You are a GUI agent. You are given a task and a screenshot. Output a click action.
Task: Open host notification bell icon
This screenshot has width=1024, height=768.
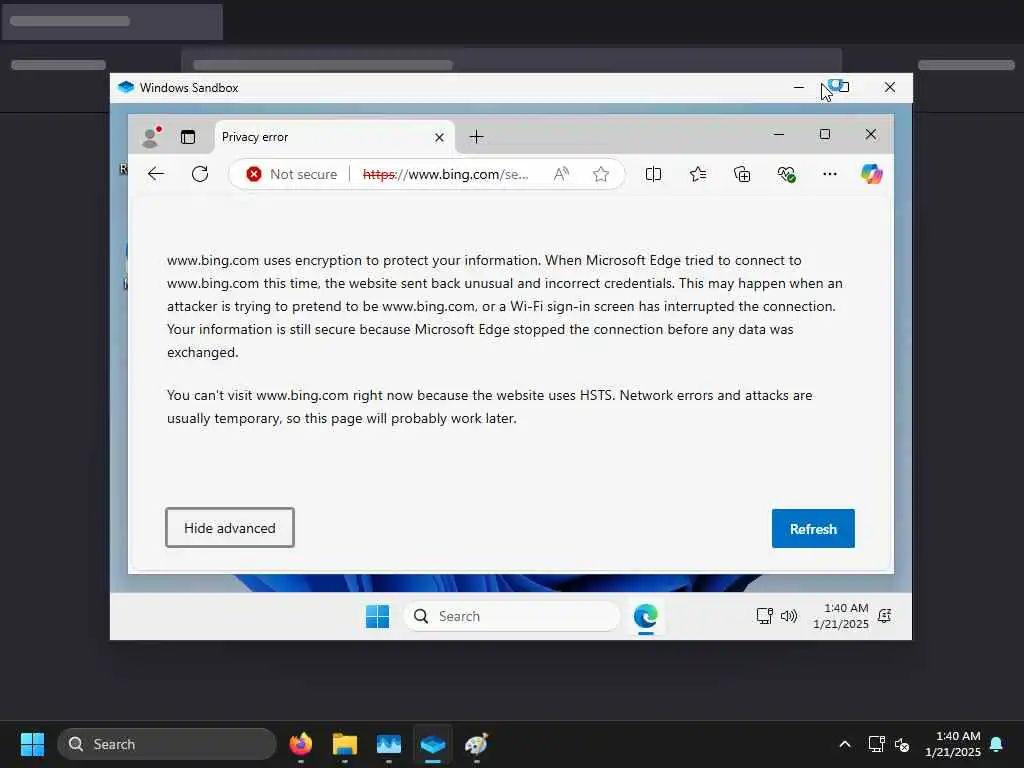997,744
